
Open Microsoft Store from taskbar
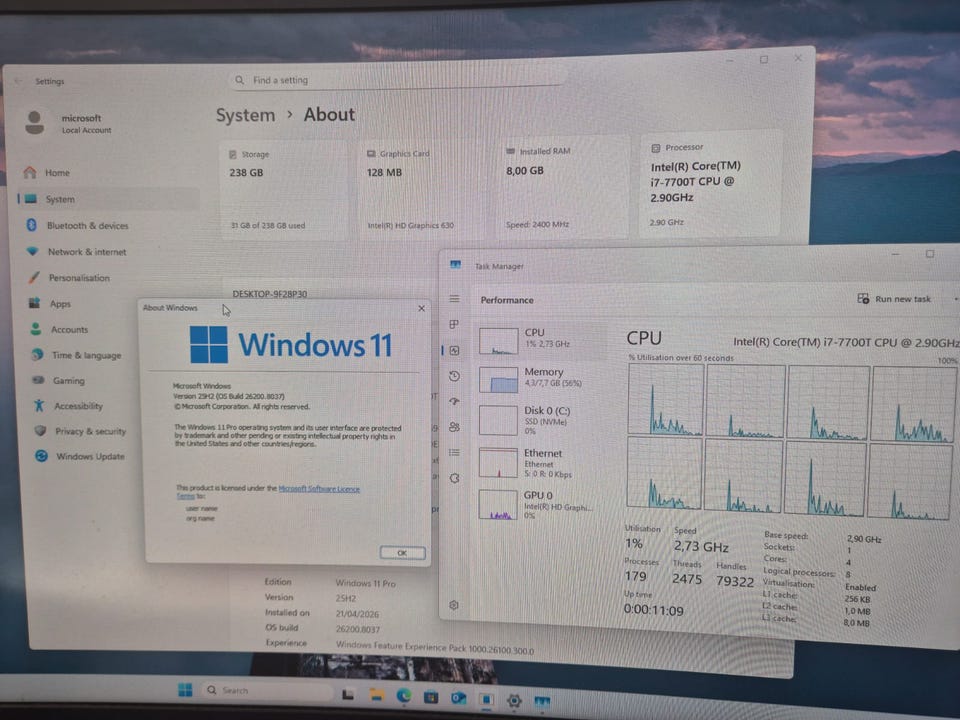tap(431, 697)
